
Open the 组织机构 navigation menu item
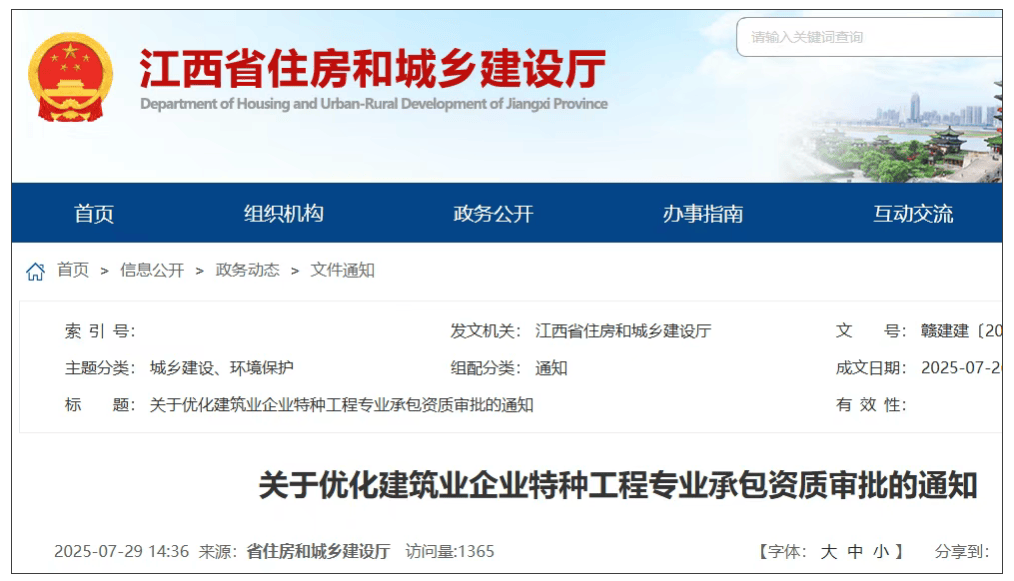[x=284, y=214]
